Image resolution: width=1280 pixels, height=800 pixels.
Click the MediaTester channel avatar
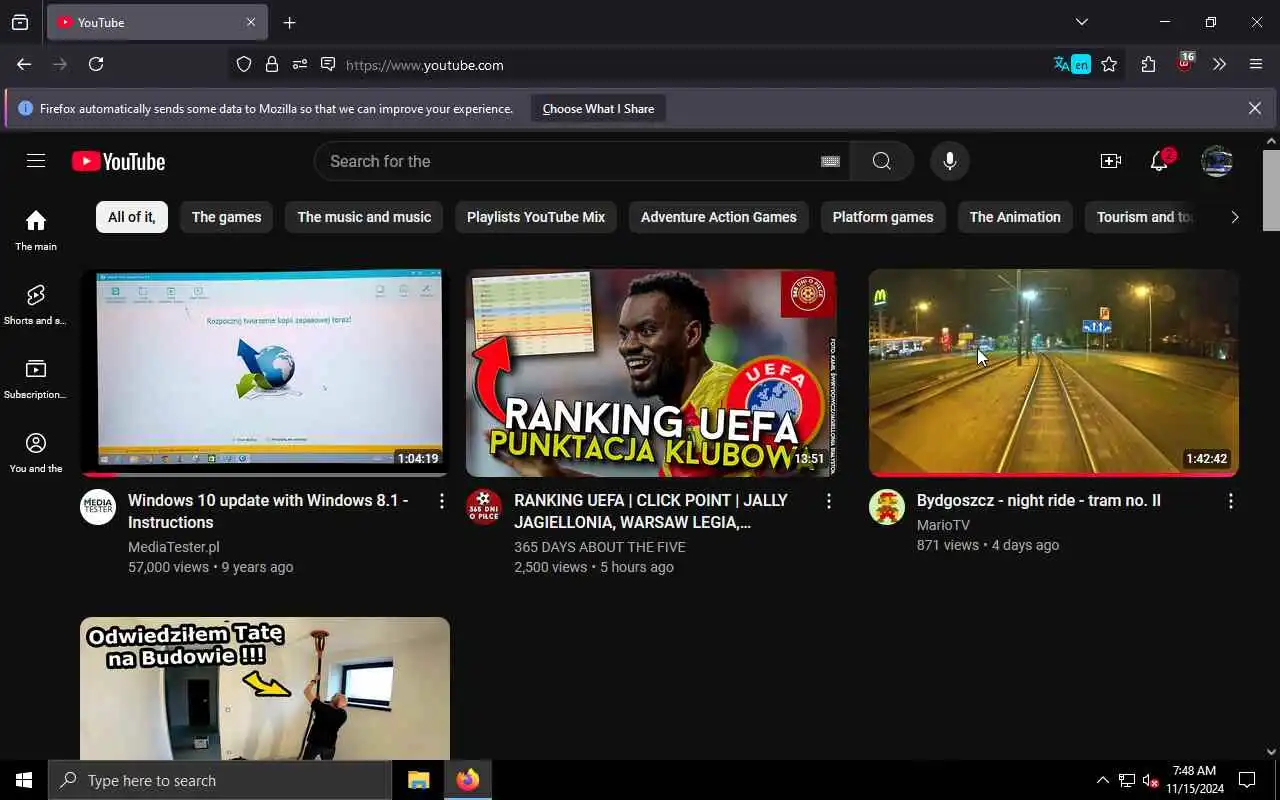(98, 507)
